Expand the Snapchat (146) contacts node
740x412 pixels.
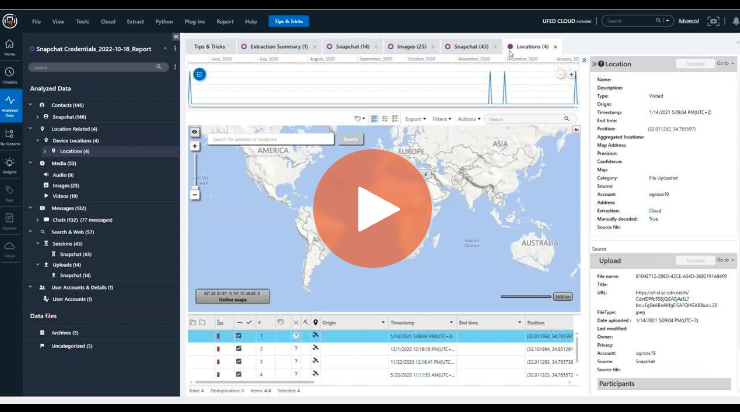pyautogui.click(x=38, y=117)
